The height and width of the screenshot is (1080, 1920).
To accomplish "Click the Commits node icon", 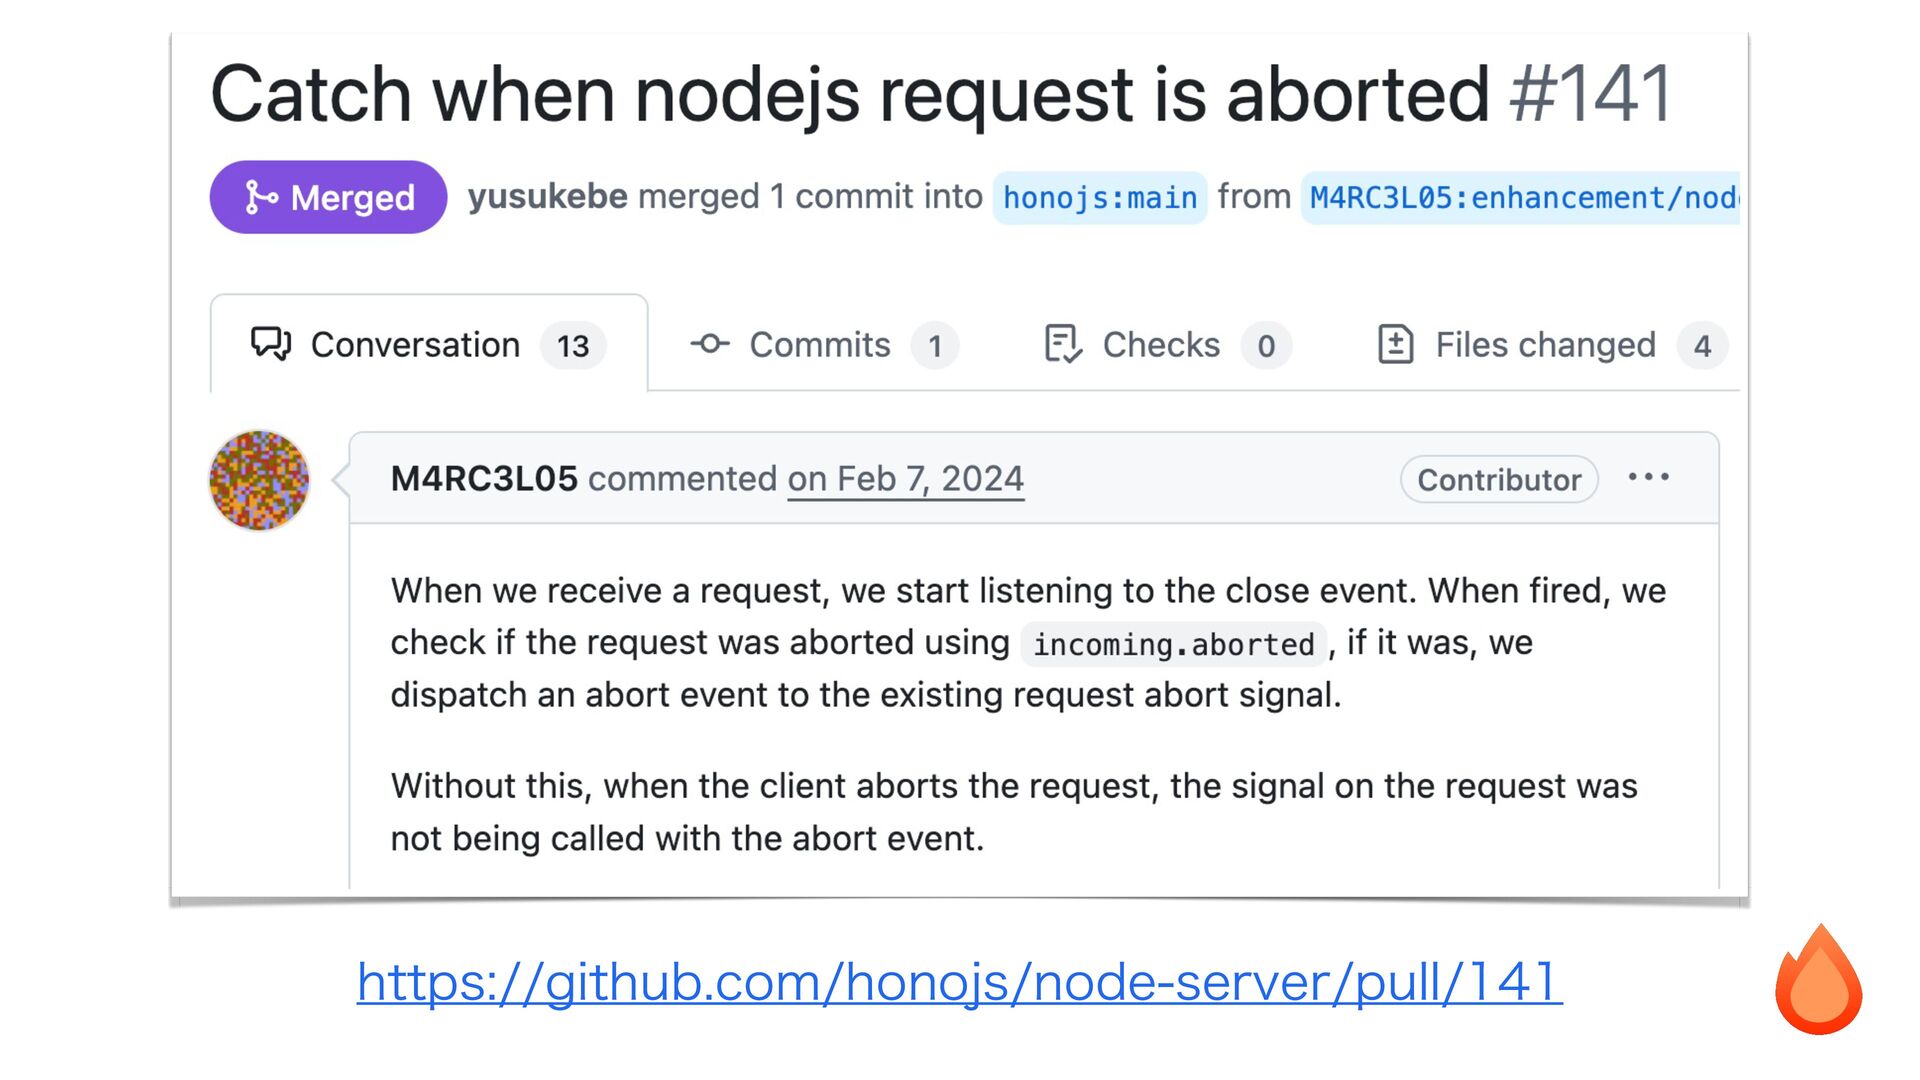I will [710, 344].
